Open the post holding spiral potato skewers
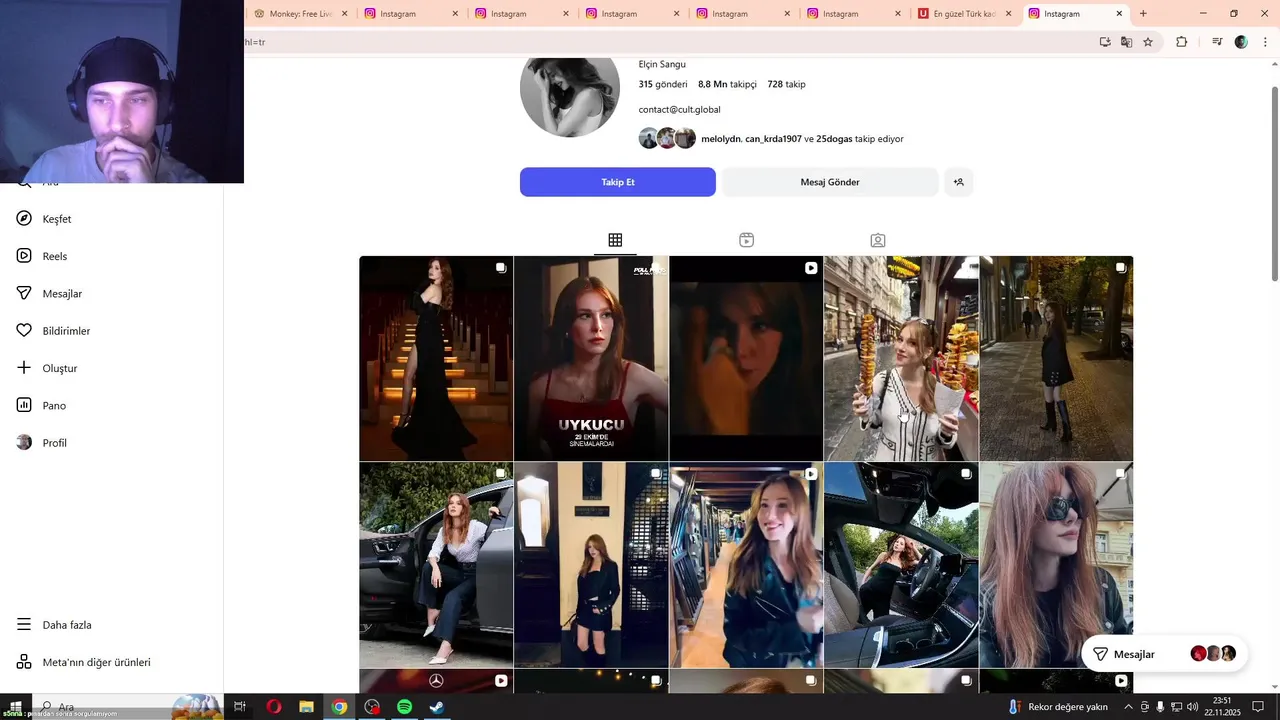This screenshot has width=1280, height=720. click(901, 358)
